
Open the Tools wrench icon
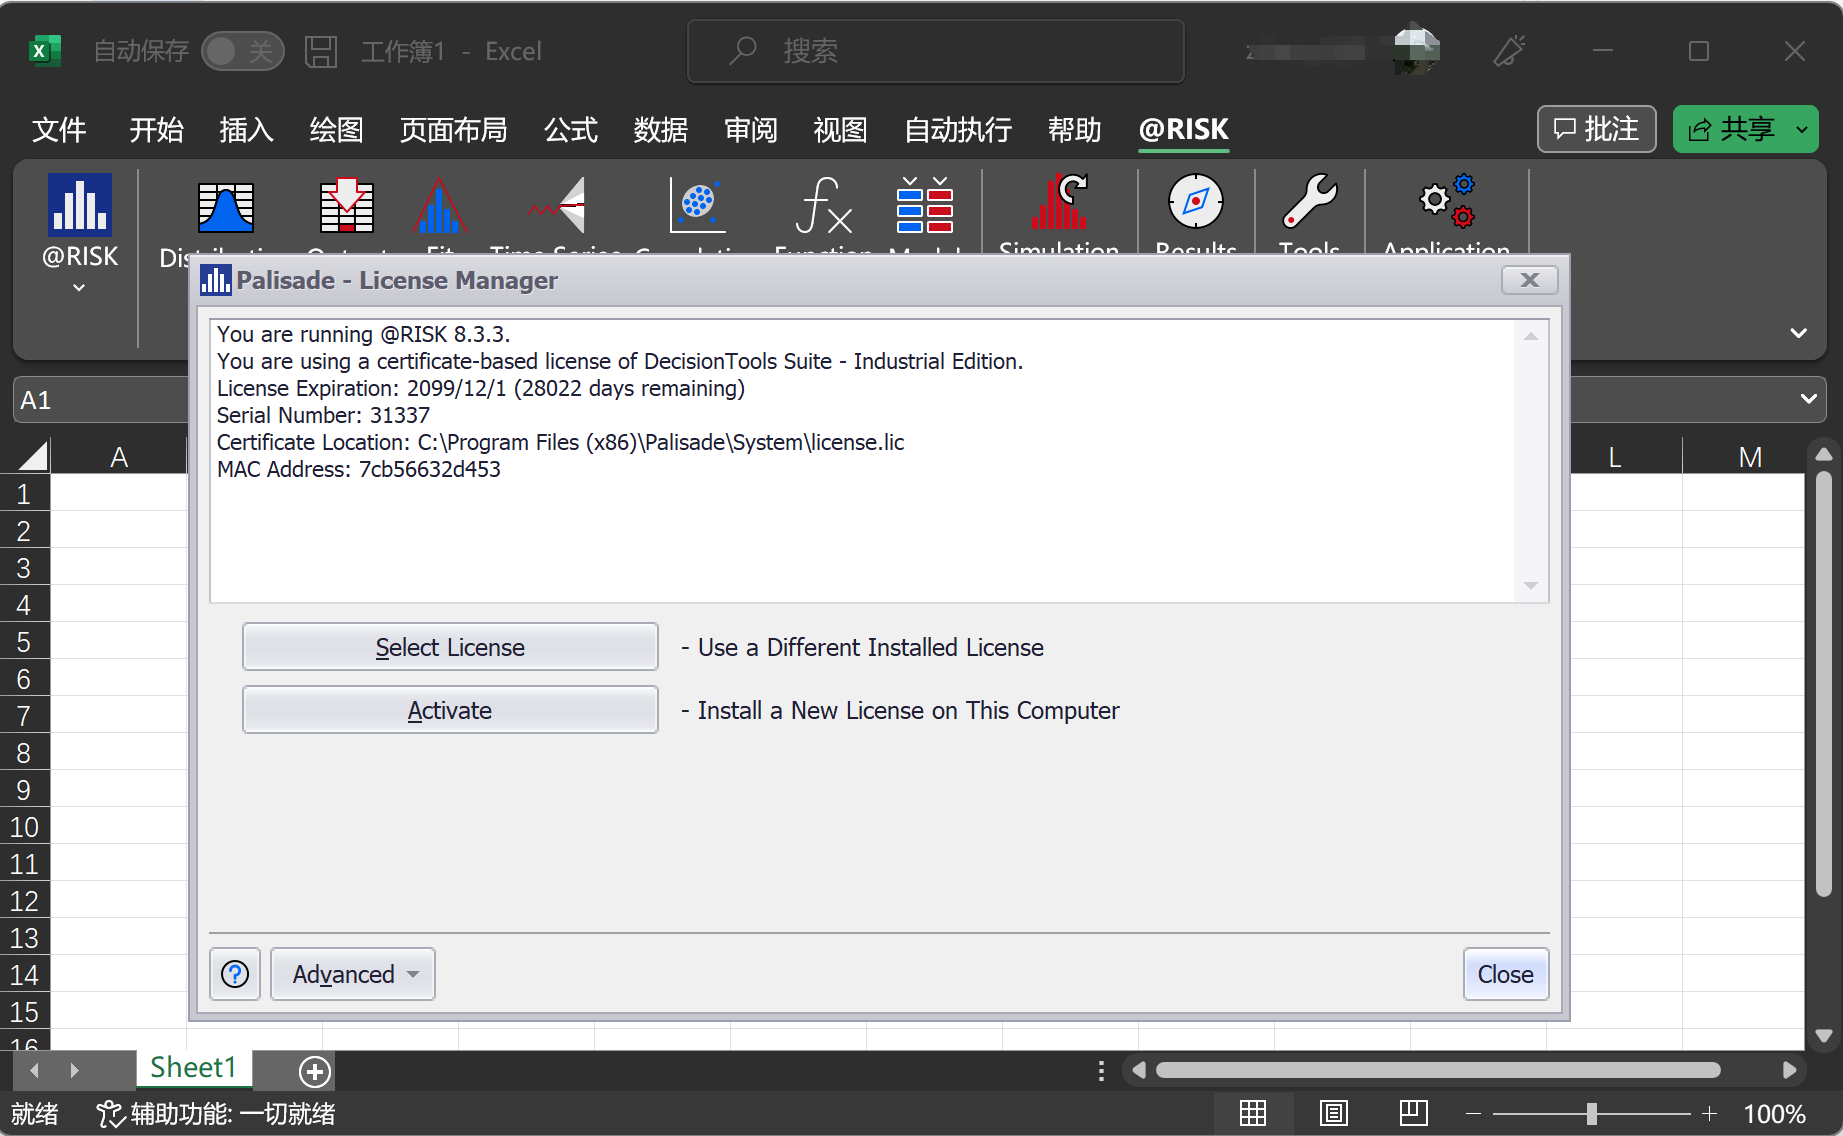coord(1309,203)
